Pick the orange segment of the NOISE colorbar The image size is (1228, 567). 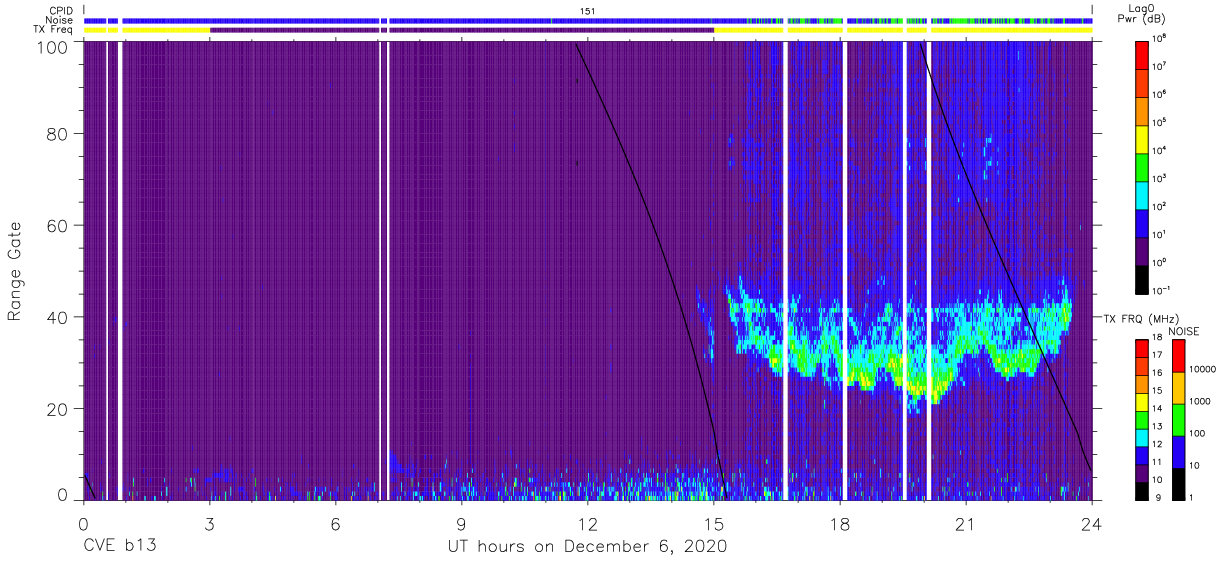coord(1178,388)
